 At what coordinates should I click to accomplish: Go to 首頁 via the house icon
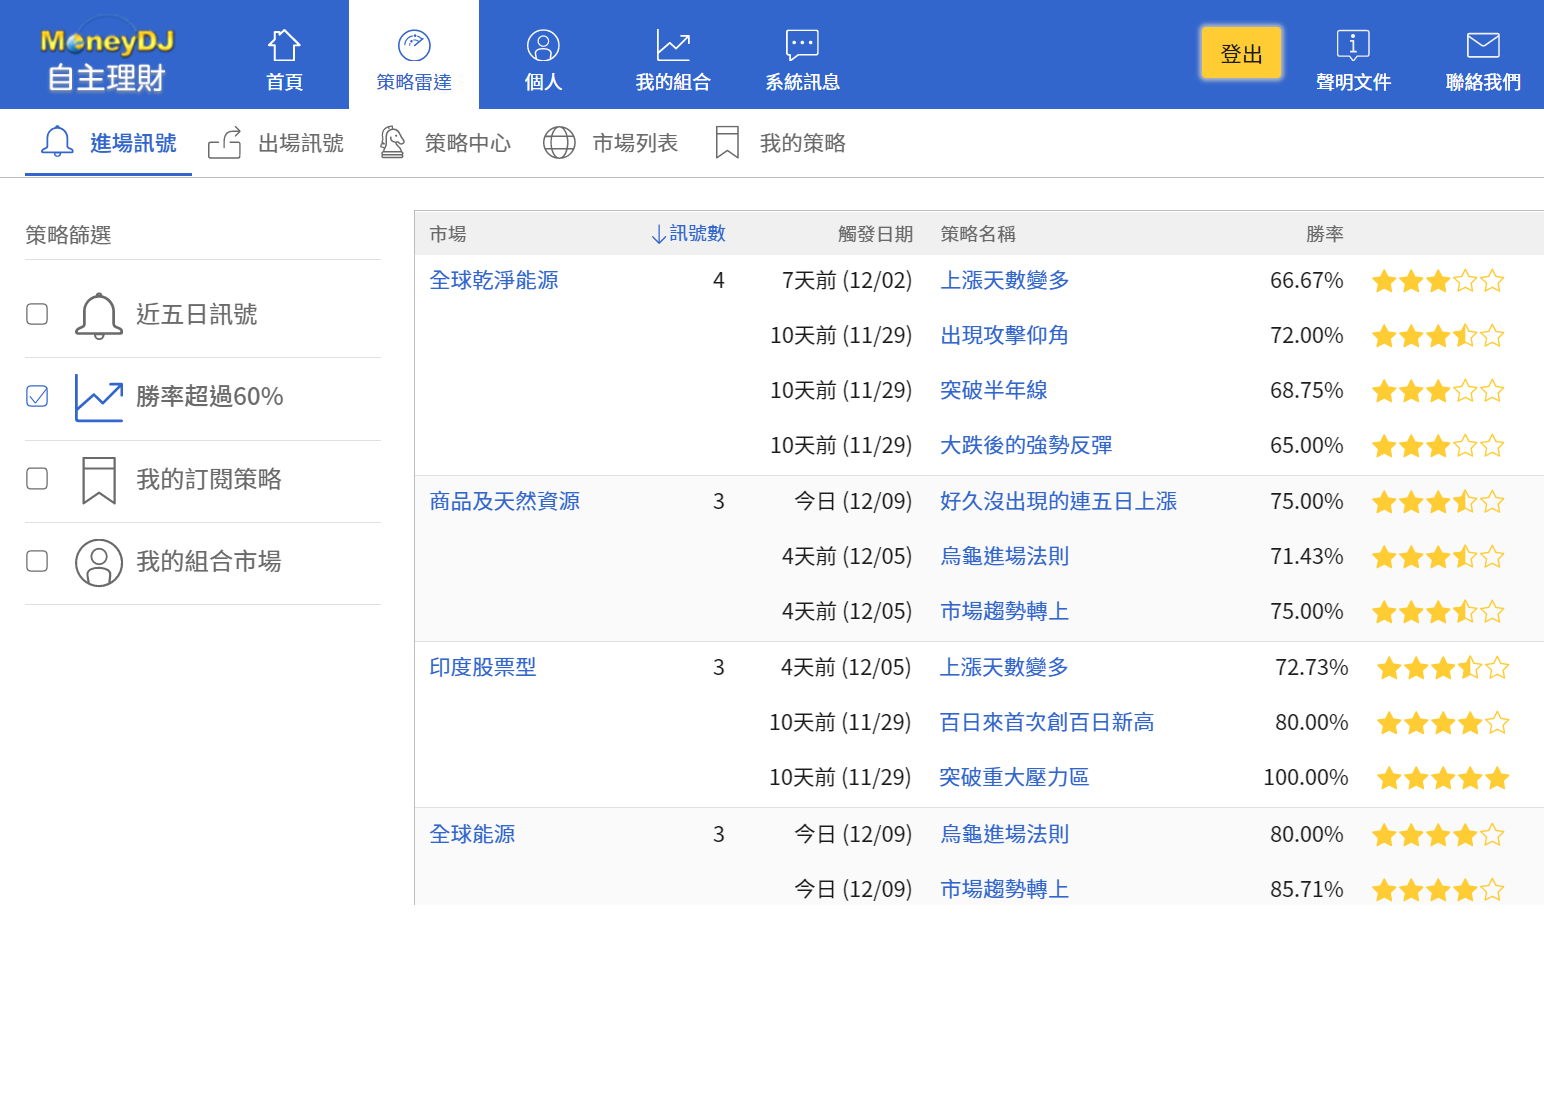pos(284,45)
